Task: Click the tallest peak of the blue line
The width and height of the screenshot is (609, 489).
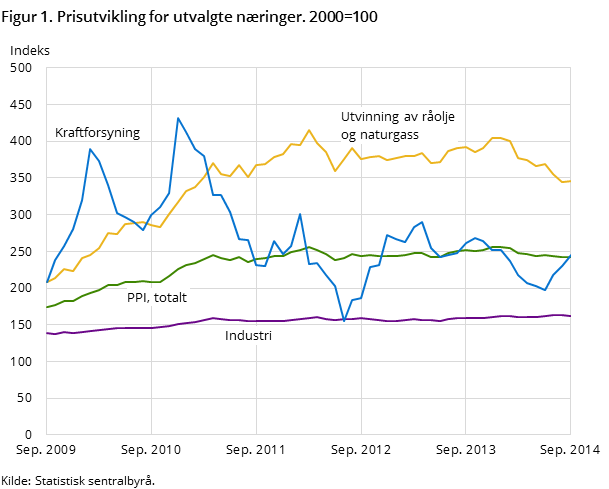Action: [x=178, y=118]
